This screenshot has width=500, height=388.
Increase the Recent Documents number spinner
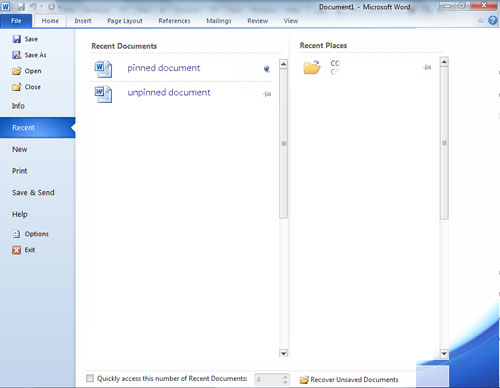tap(285, 377)
